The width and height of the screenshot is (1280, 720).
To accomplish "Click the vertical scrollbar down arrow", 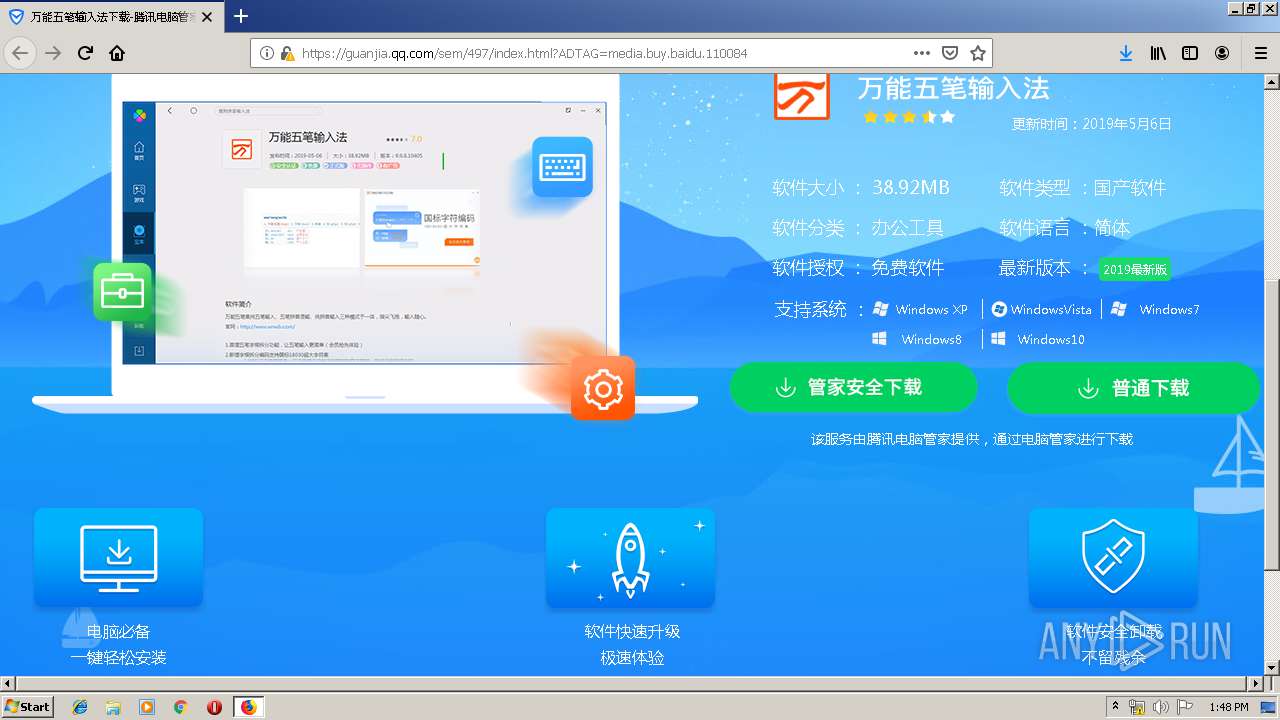I will click(x=1272, y=667).
